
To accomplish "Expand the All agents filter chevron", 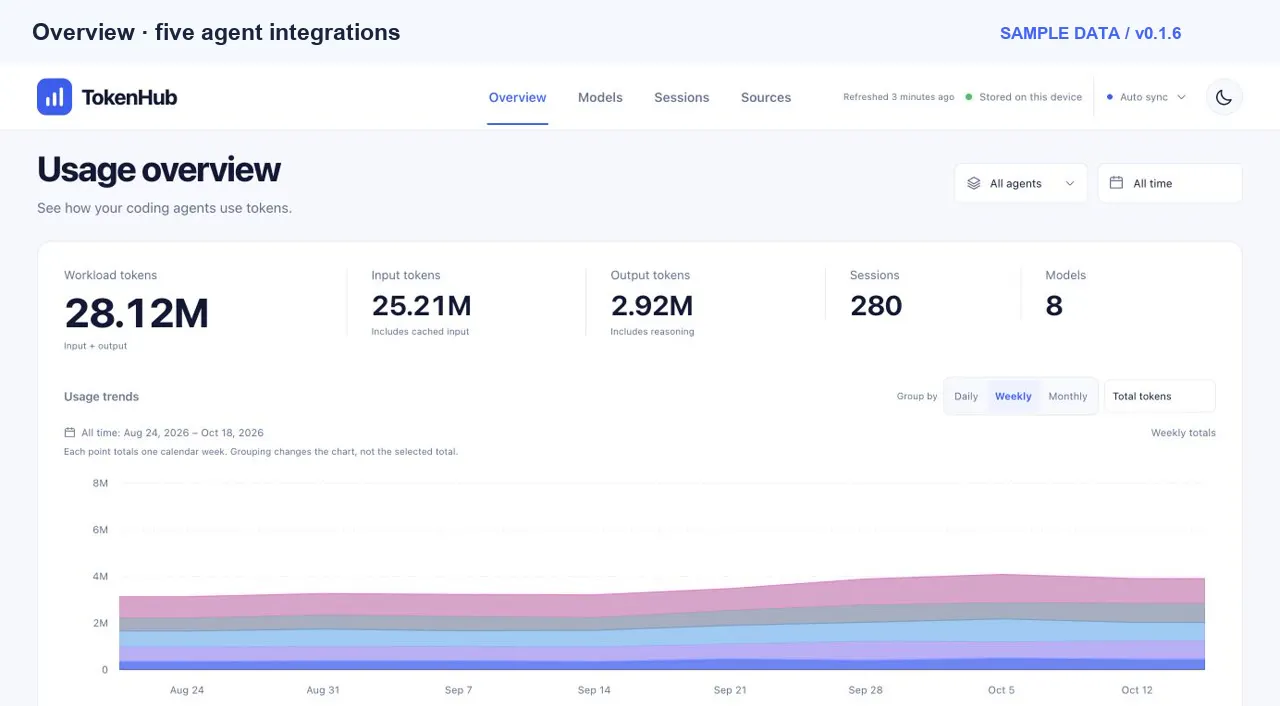I will pyautogui.click(x=1070, y=184).
